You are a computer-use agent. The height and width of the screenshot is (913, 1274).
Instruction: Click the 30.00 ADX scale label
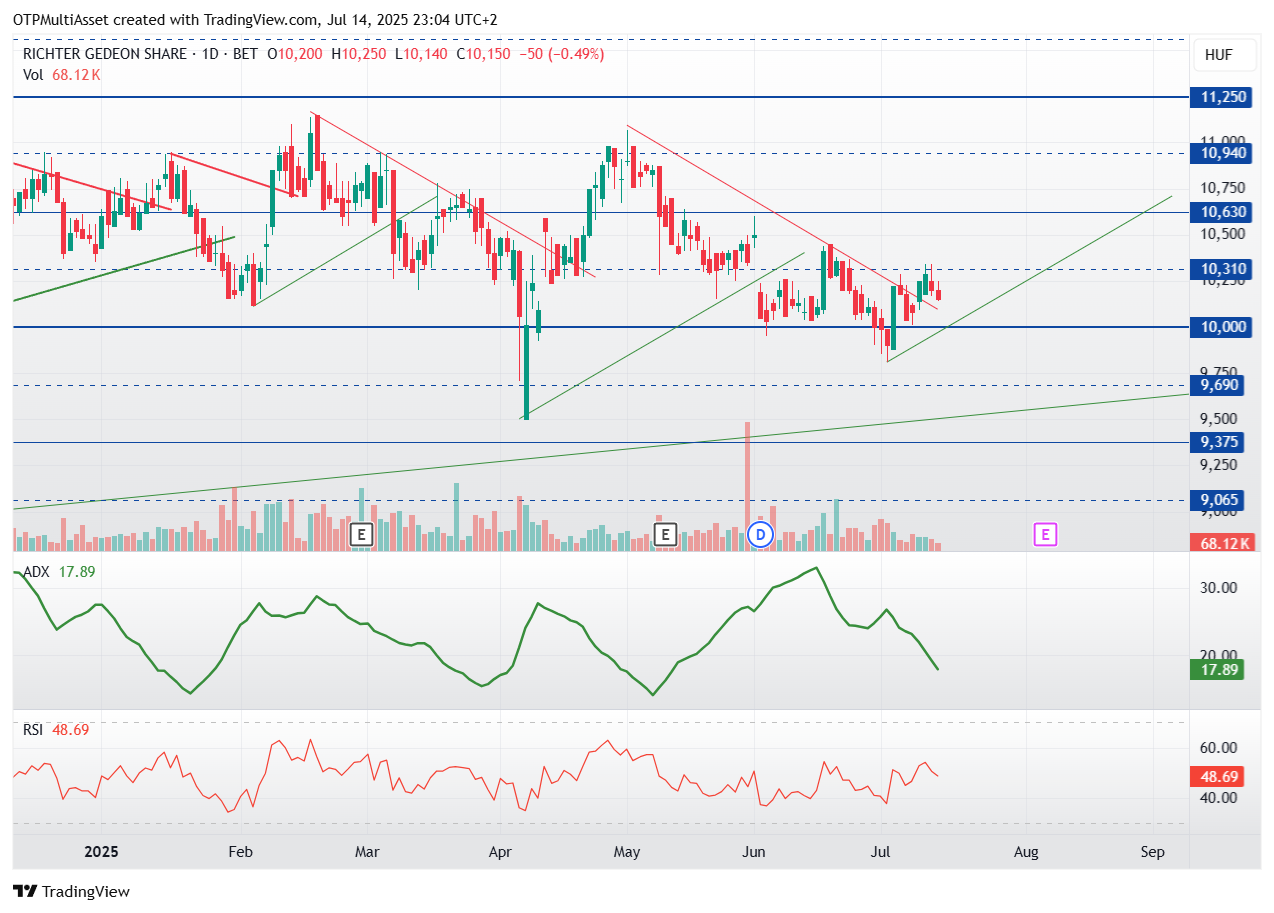(x=1219, y=588)
